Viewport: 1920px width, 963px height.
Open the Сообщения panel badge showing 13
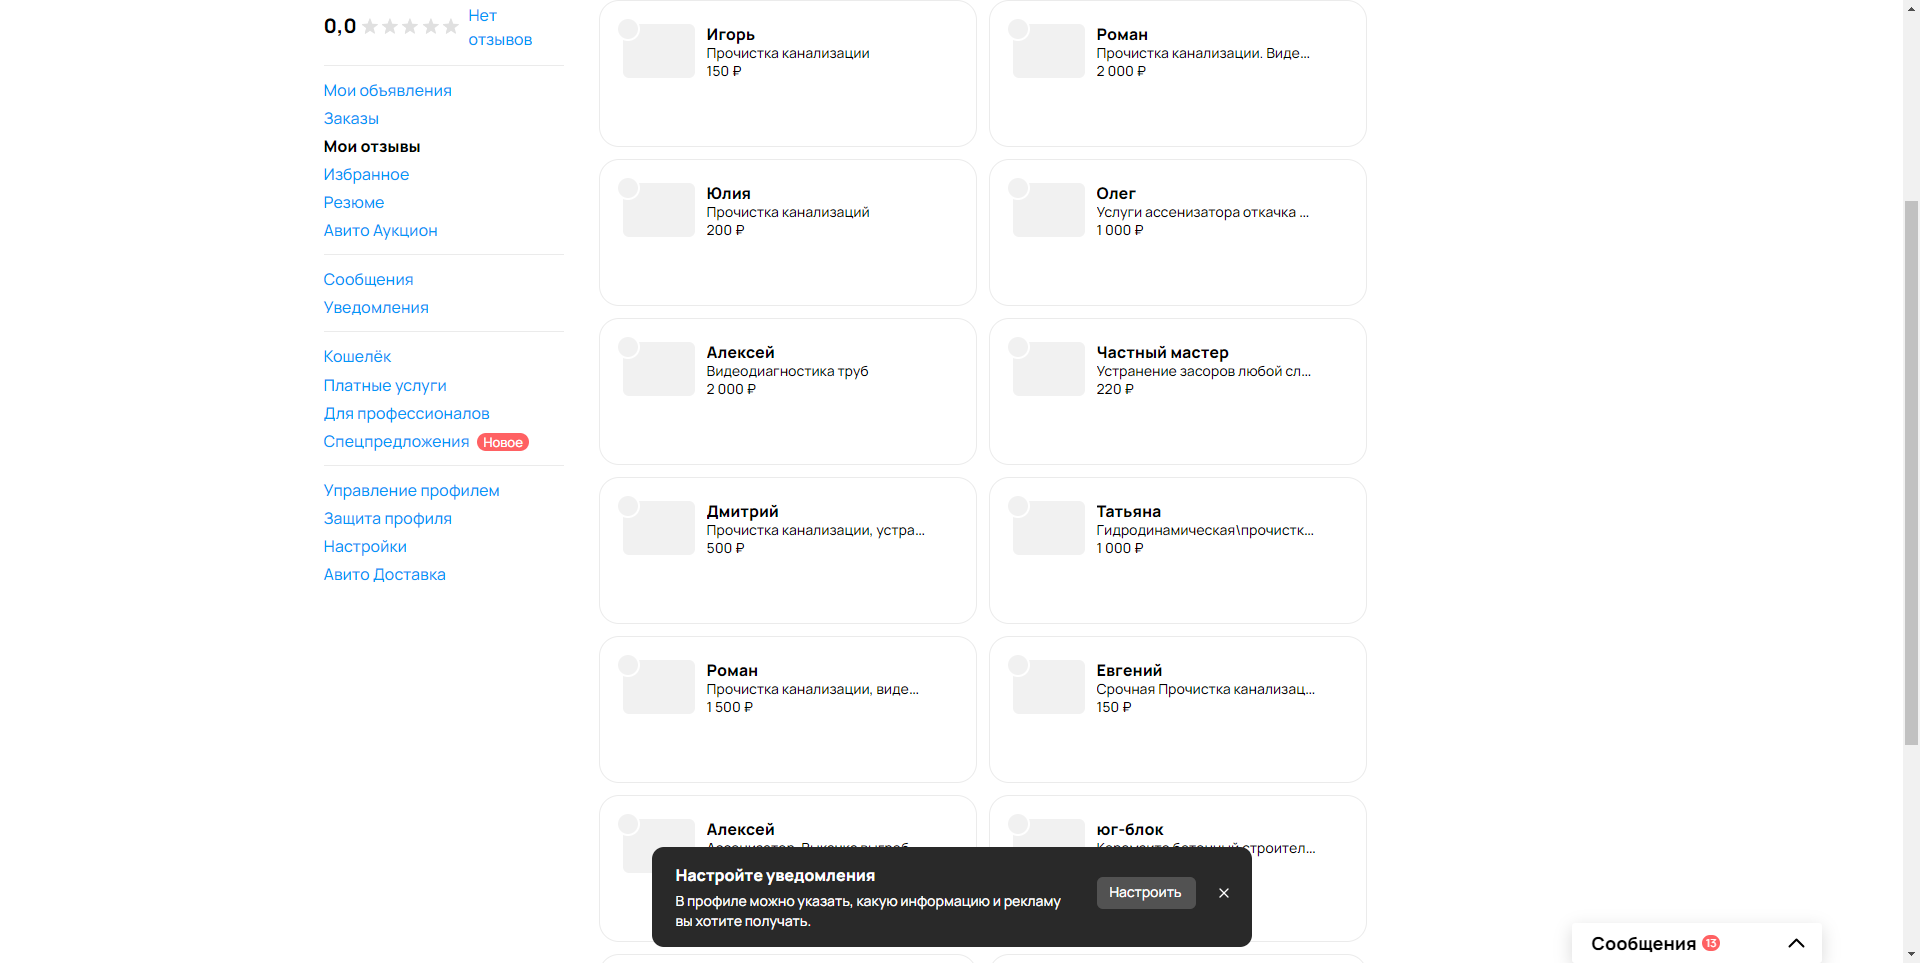click(x=1711, y=943)
